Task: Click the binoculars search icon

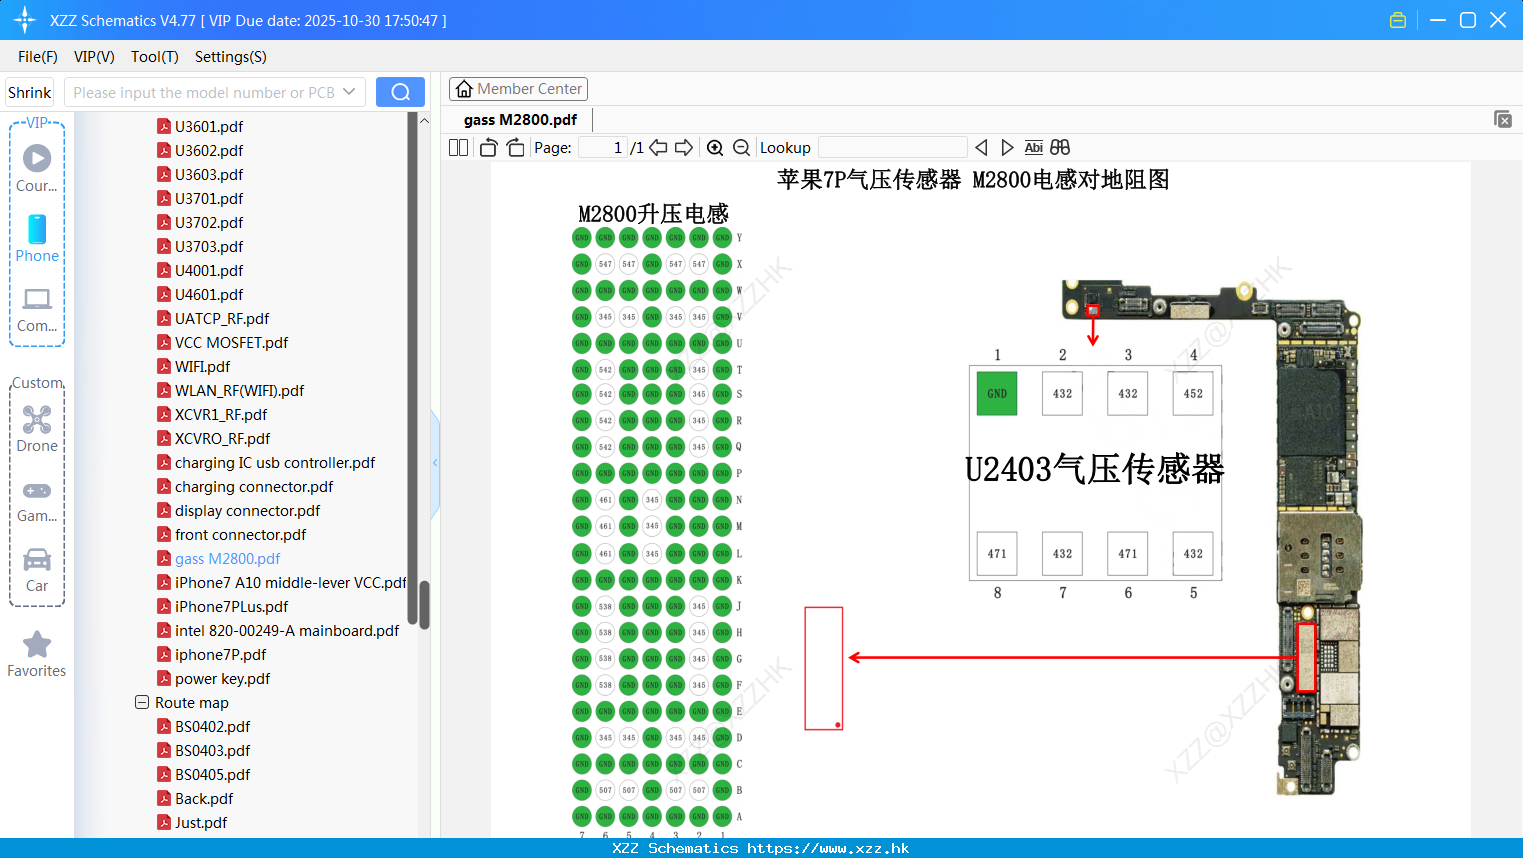Action: tap(1060, 147)
